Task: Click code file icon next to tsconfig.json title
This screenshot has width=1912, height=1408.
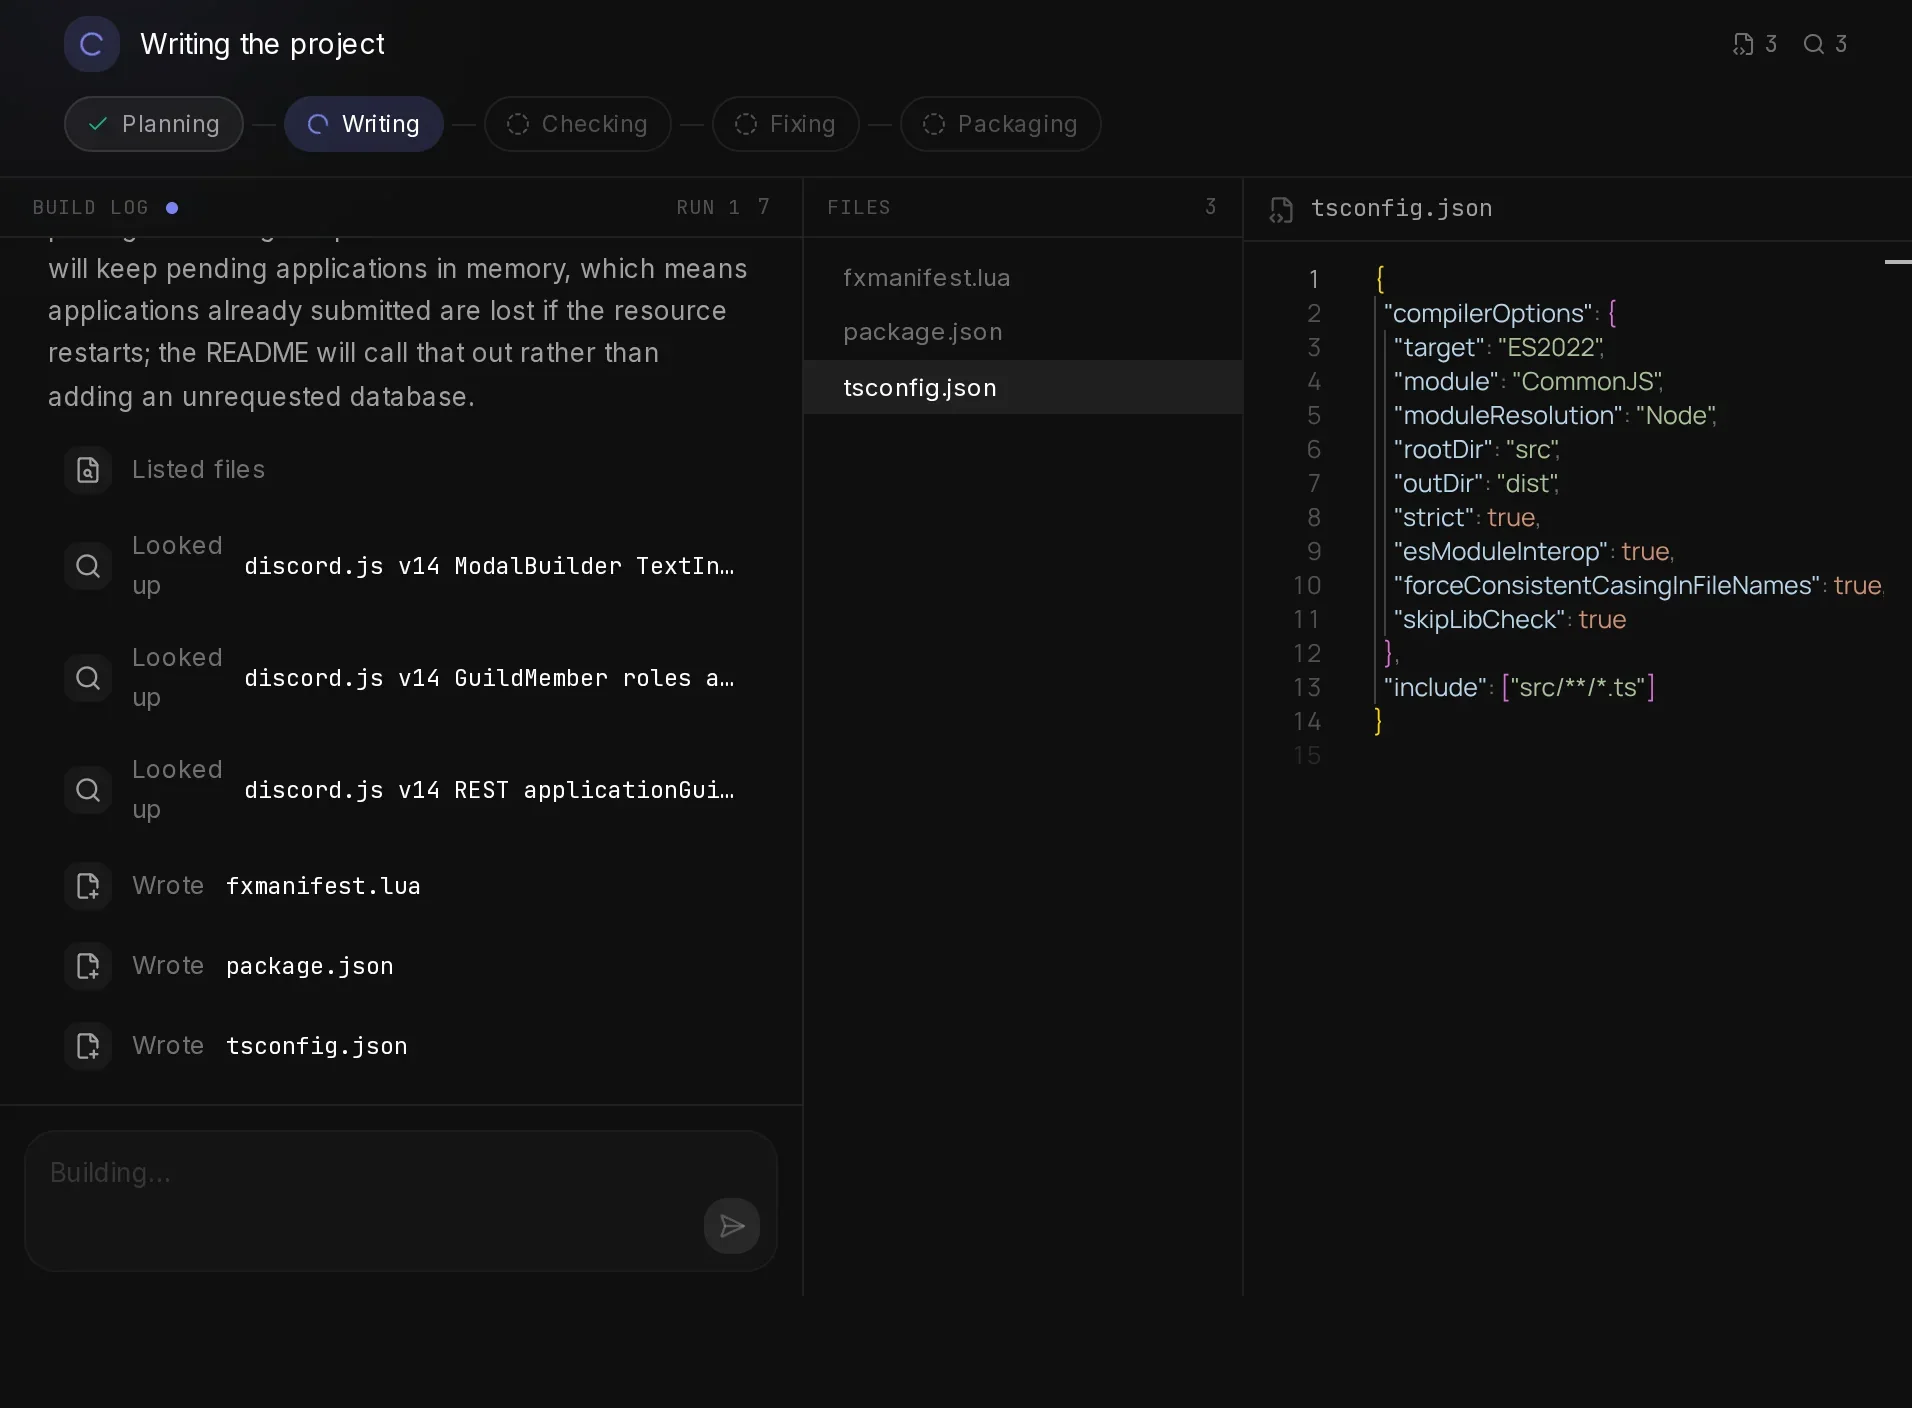Action: (x=1281, y=210)
